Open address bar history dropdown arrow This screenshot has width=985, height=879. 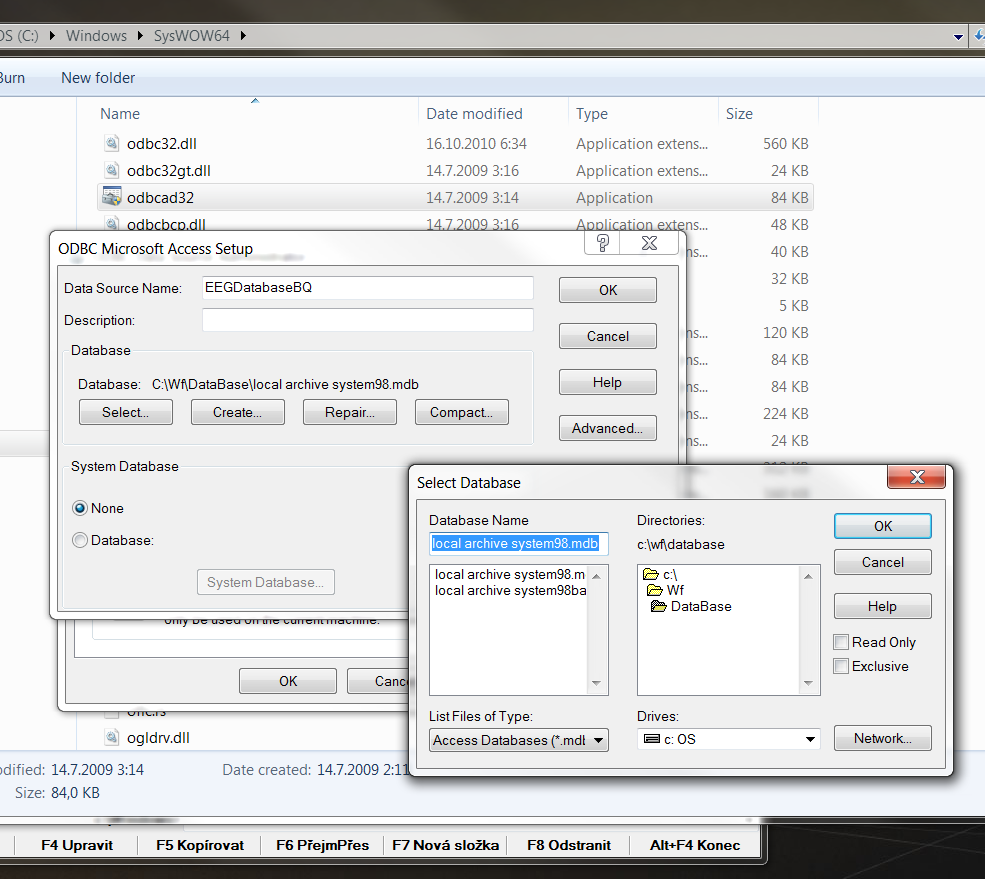pyautogui.click(x=958, y=37)
